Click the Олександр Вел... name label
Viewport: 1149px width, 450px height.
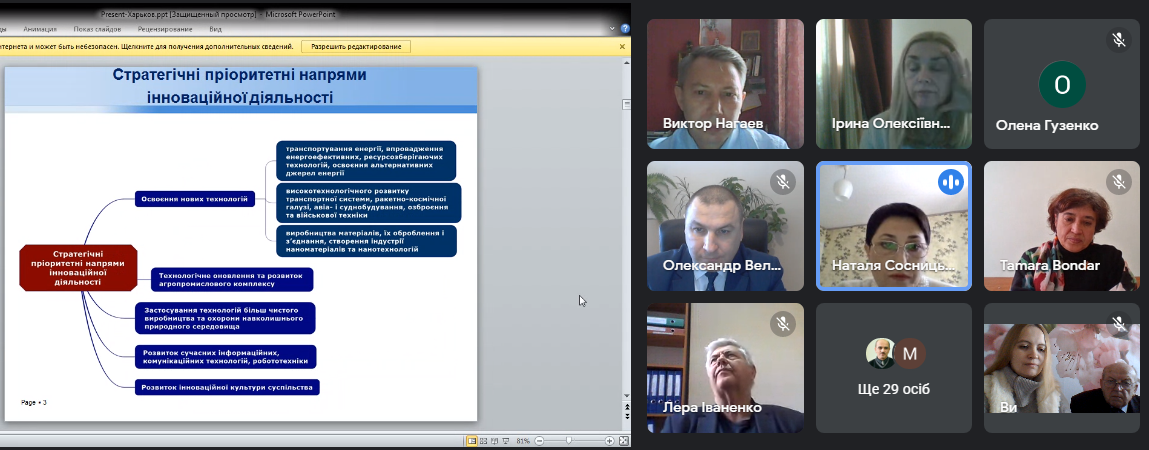(722, 265)
